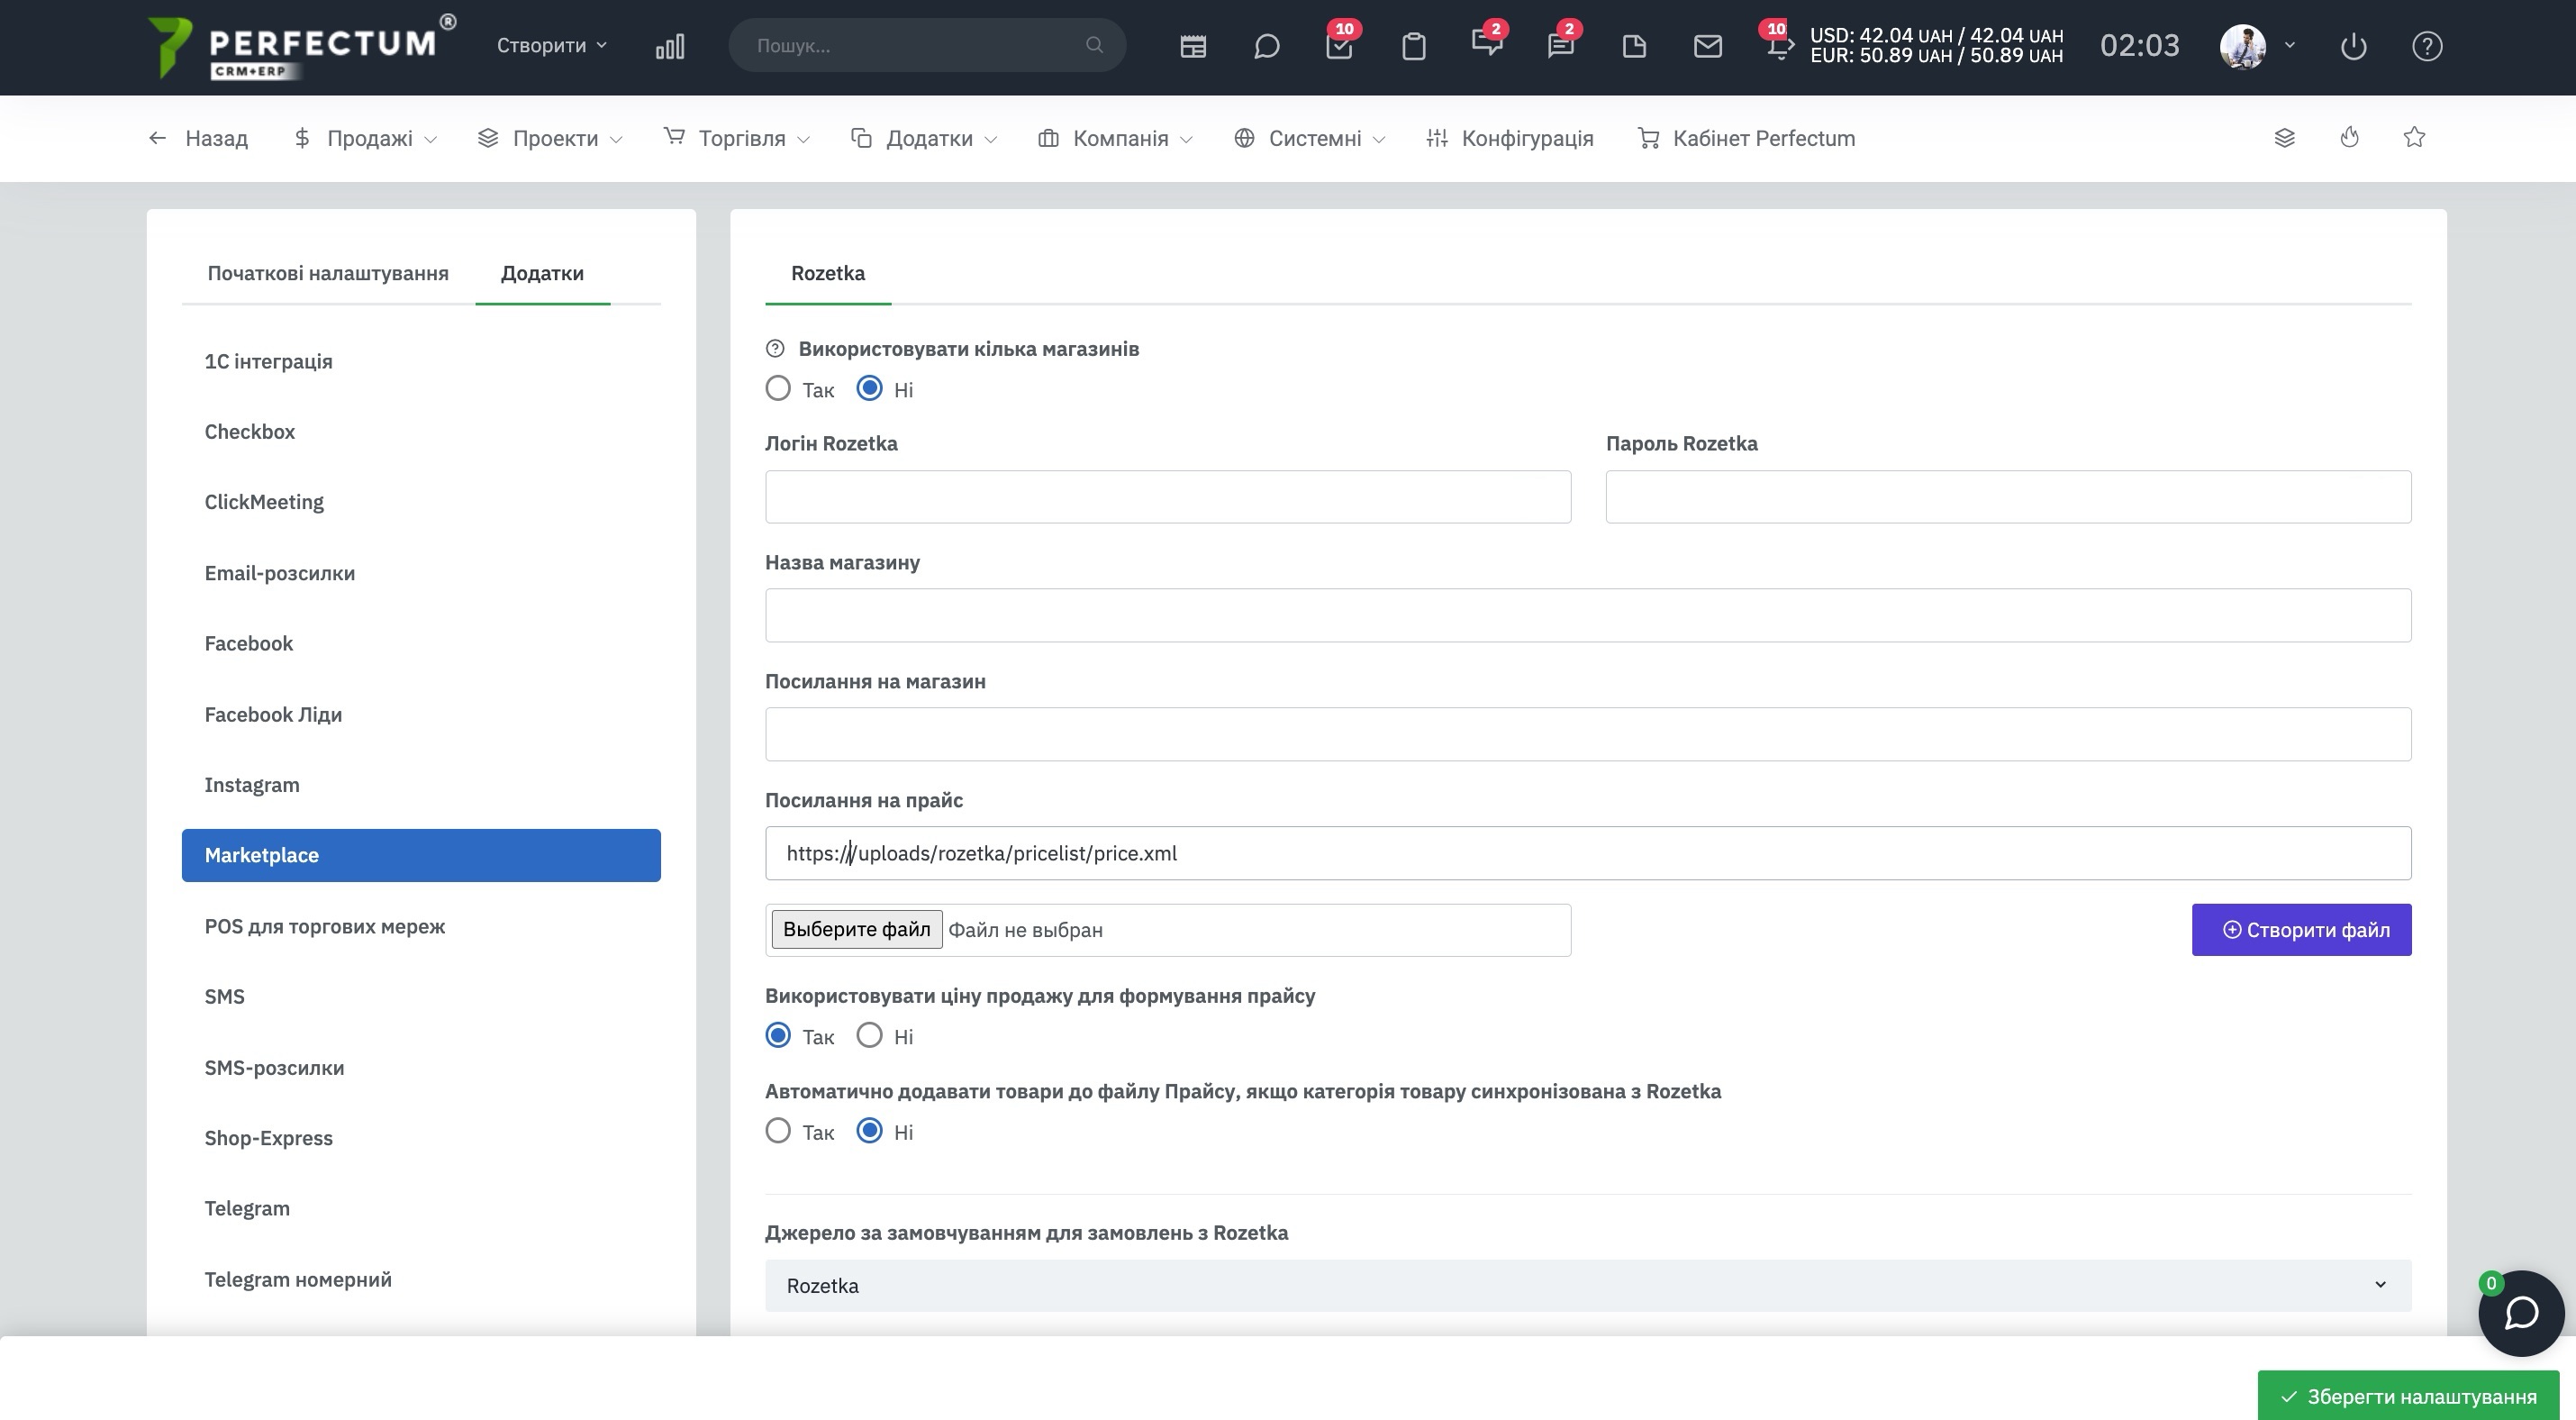Image resolution: width=2576 pixels, height=1420 pixels.
Task: Switch to 'Початкові налаштування' tab
Action: tap(328, 273)
